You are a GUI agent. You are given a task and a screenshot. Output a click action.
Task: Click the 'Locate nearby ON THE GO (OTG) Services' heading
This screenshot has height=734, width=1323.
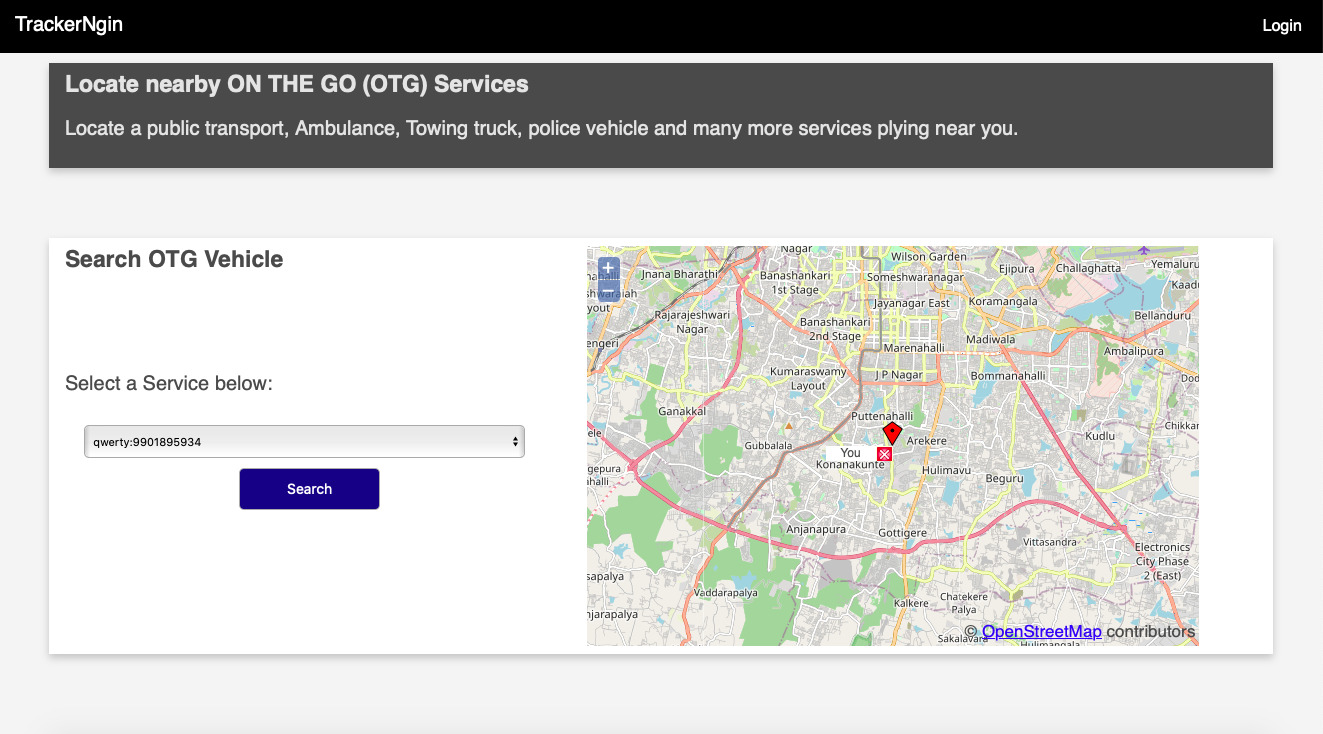(297, 84)
